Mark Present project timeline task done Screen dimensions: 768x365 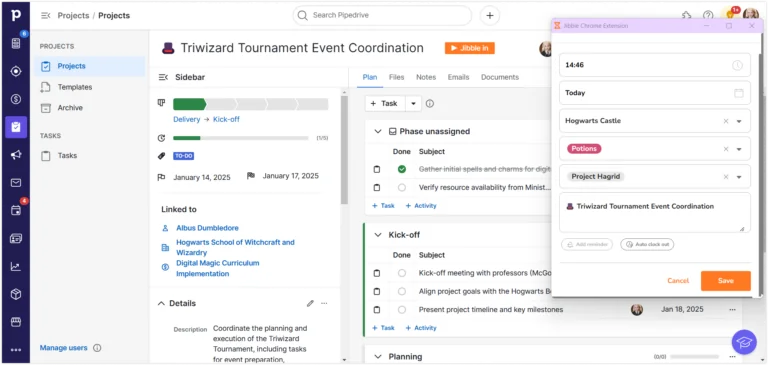[402, 310]
